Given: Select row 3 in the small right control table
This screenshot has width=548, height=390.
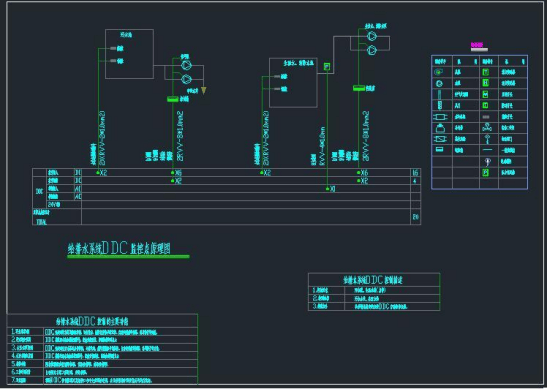Looking at the screenshot, I should point(374,306).
